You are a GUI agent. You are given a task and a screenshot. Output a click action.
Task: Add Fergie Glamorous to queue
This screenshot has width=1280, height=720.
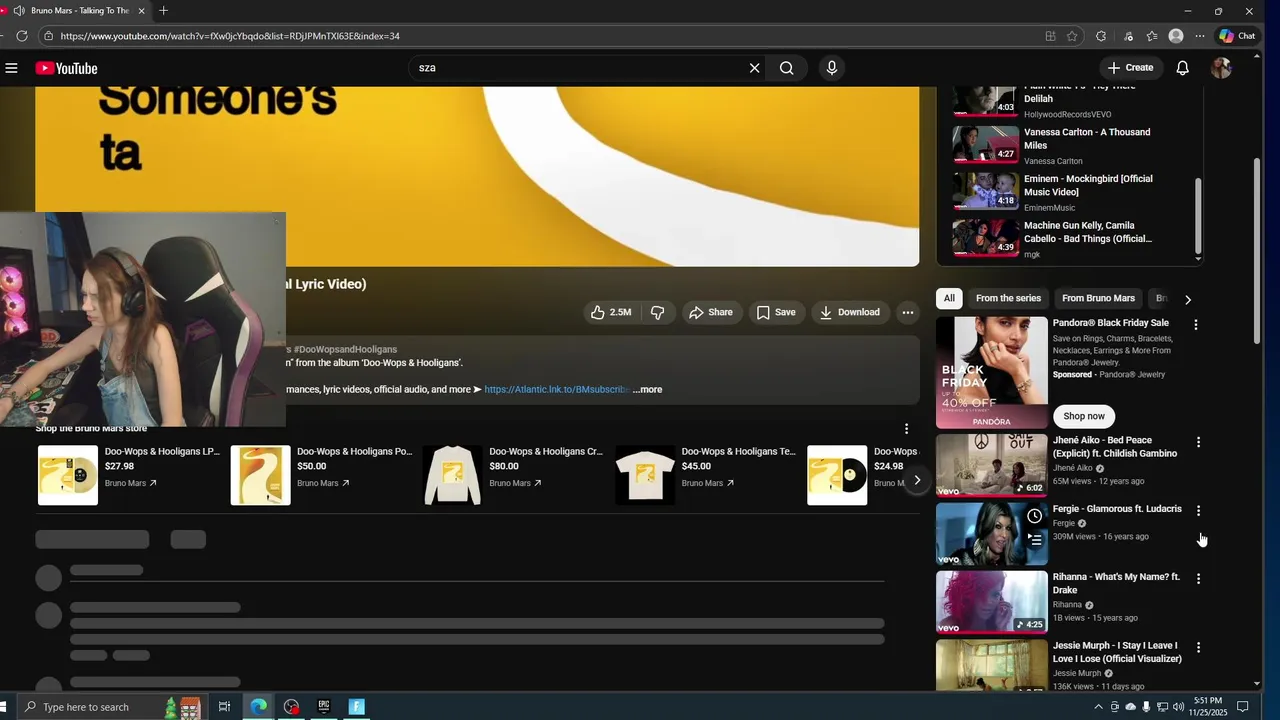[1034, 540]
